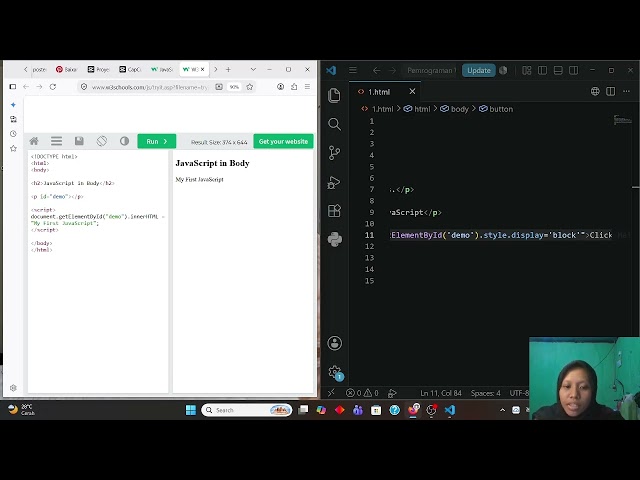Split the VS Code editor right

click(x=611, y=91)
